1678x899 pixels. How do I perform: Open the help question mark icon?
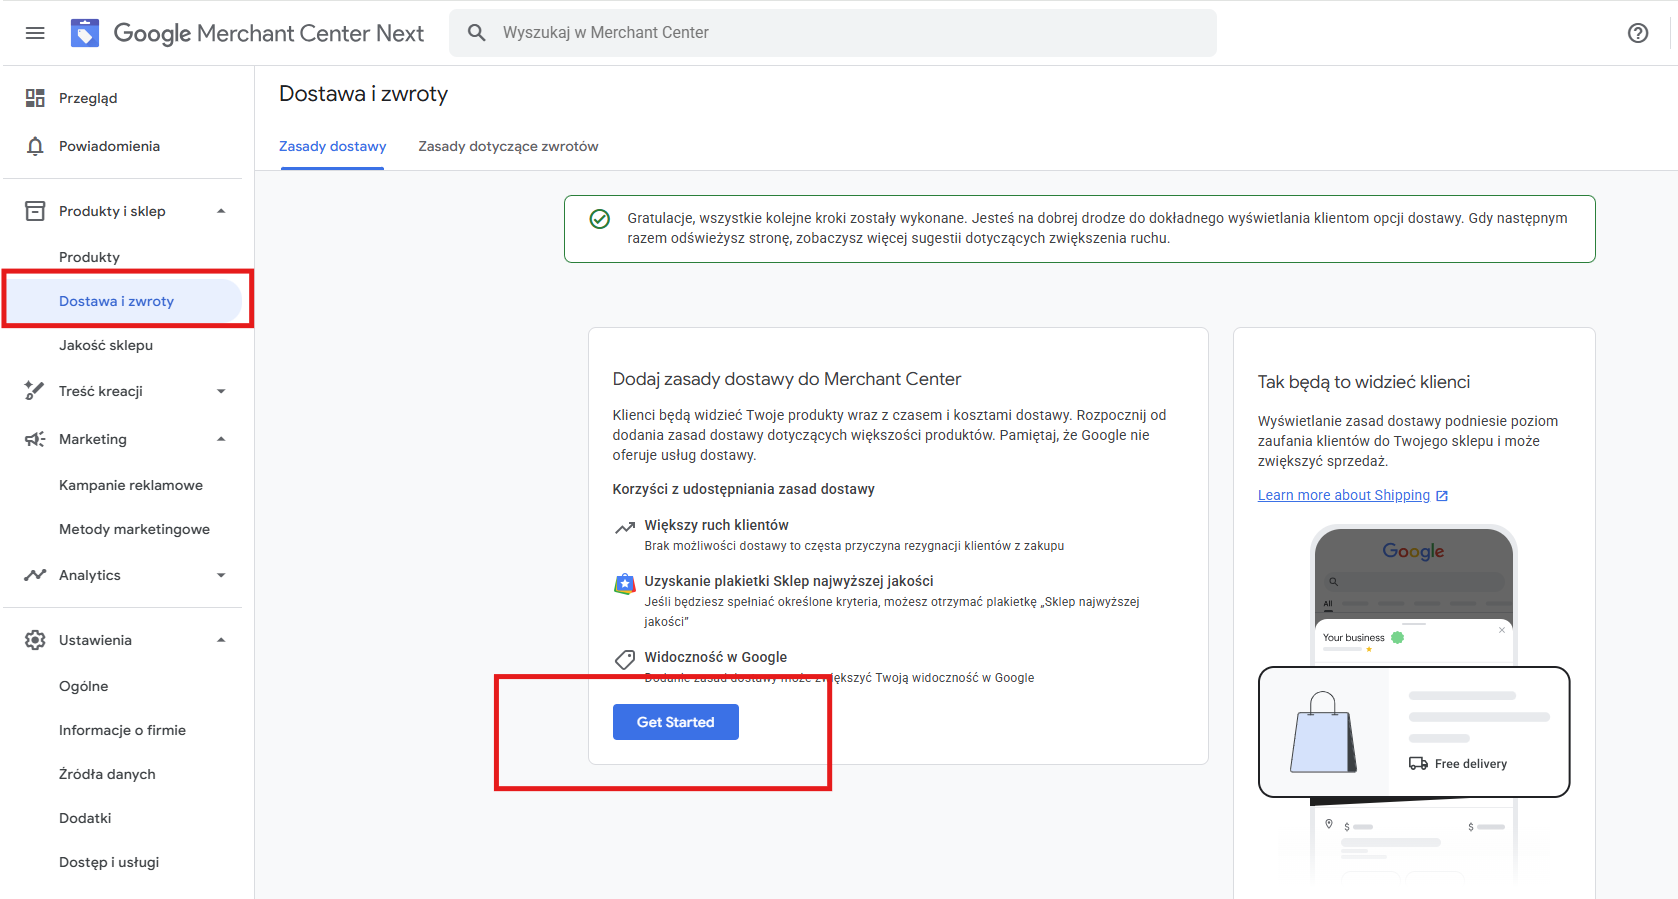[1638, 33]
